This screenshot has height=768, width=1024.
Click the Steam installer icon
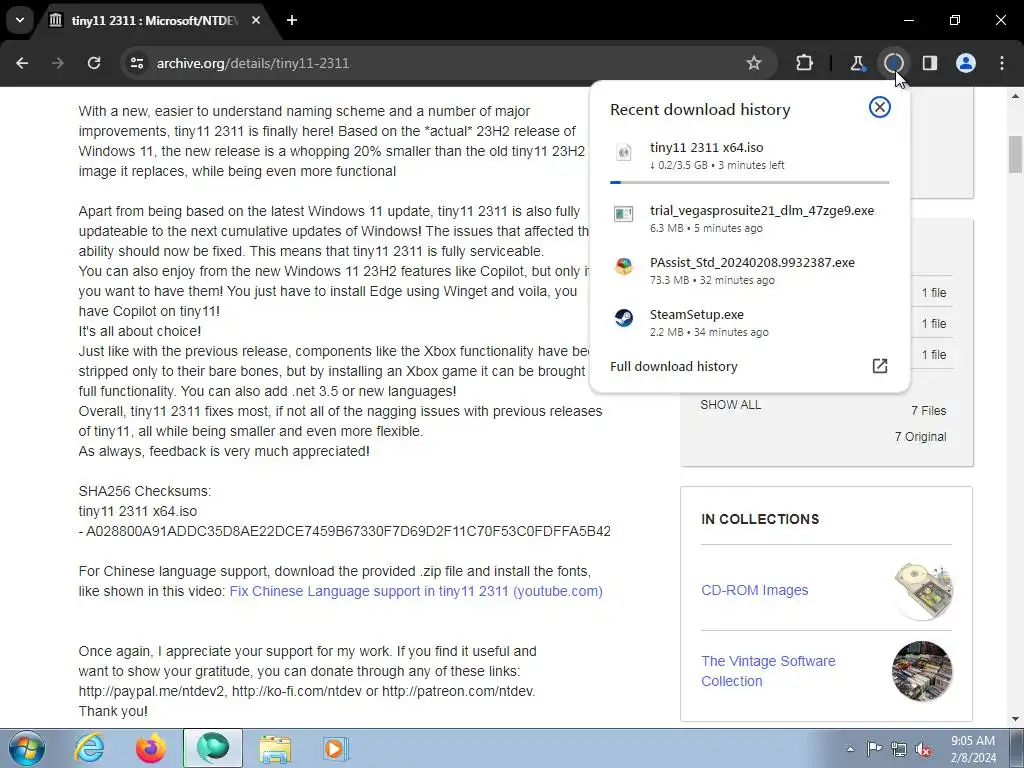(624, 318)
